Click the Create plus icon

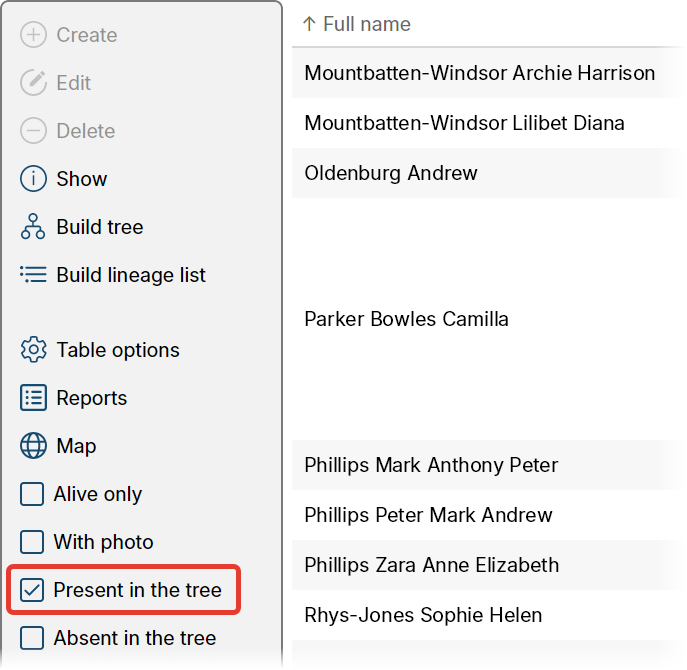click(33, 35)
